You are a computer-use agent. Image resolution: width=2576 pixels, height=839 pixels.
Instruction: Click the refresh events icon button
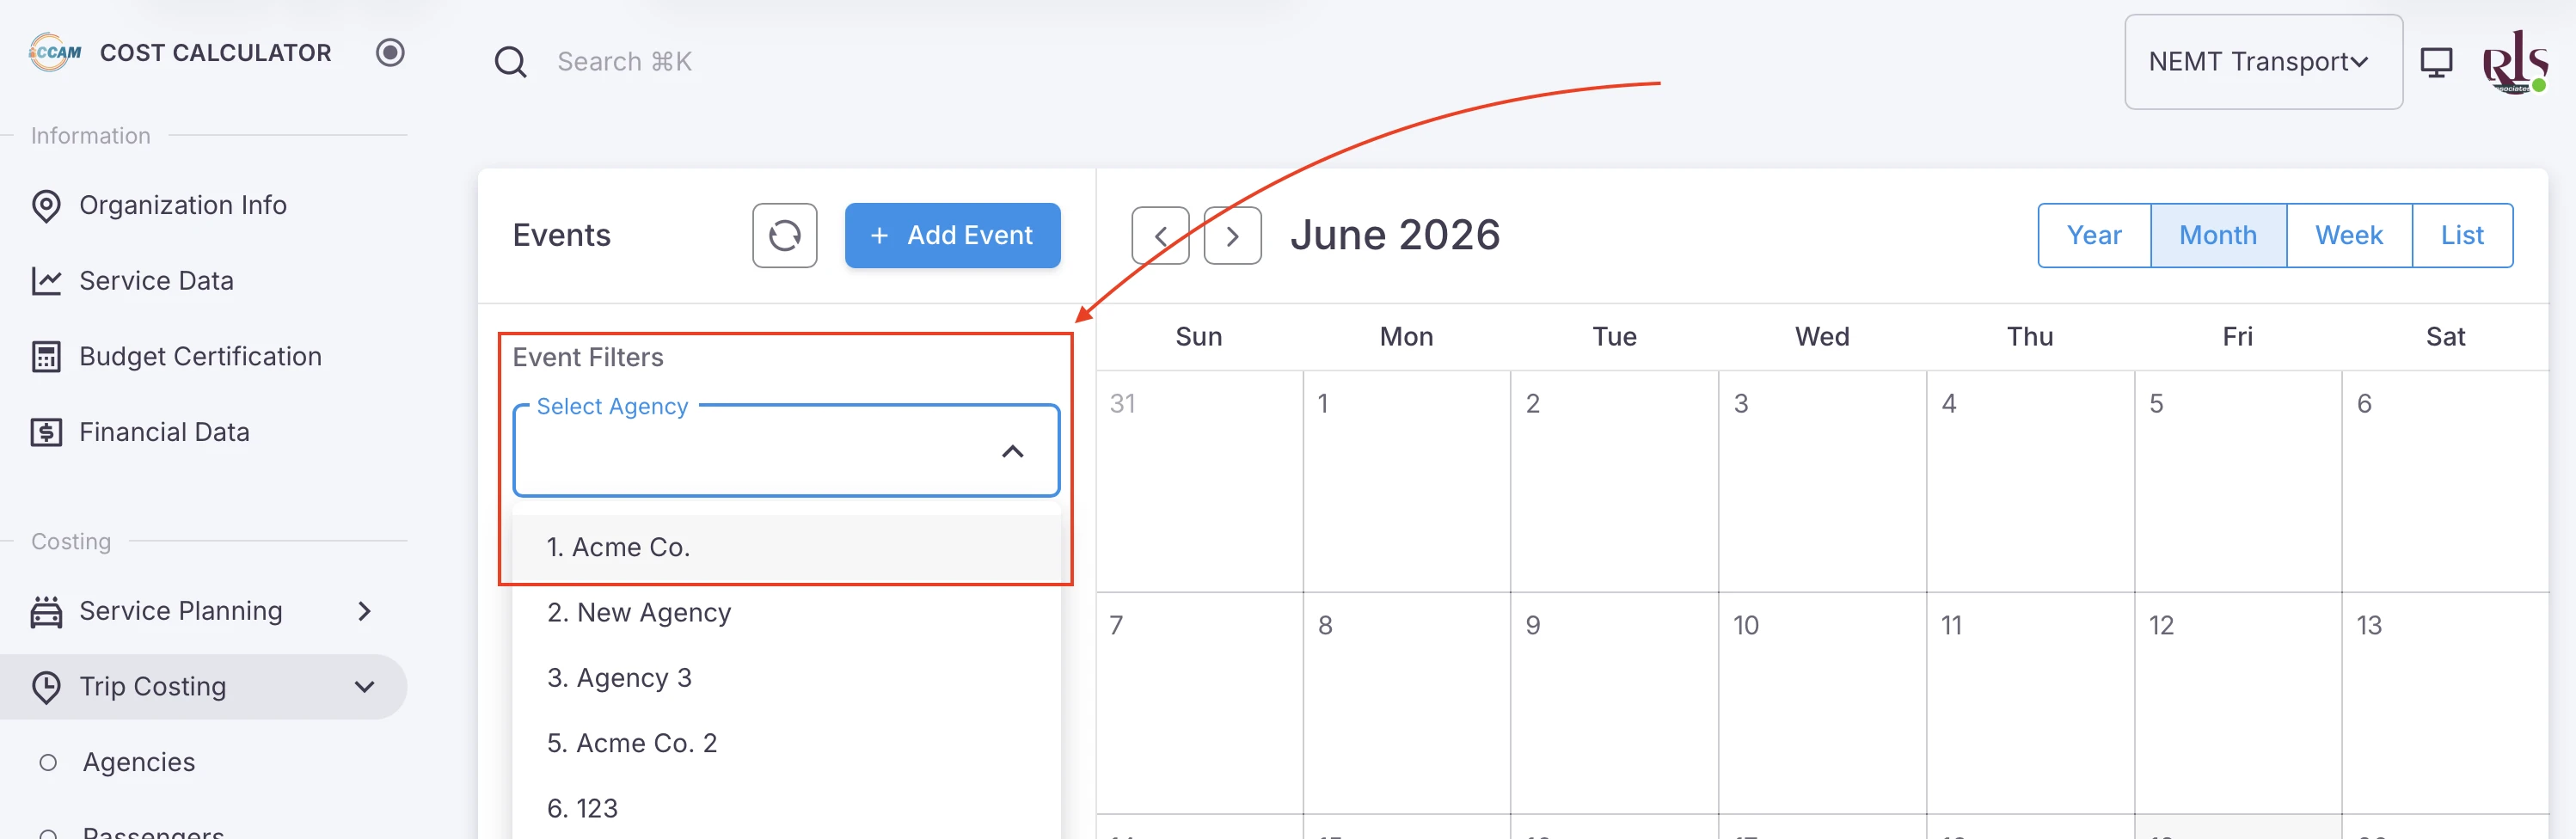(x=785, y=236)
